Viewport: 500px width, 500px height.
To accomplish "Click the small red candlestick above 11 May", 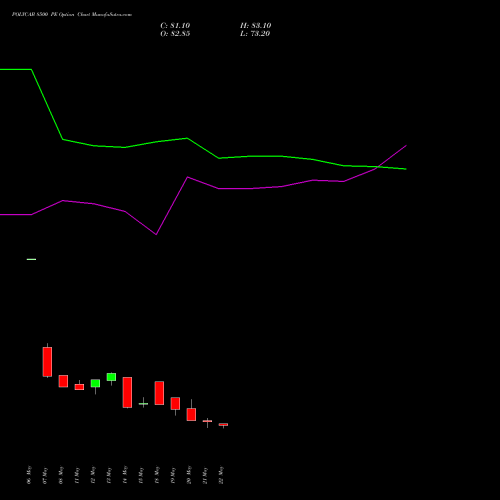I will click(79, 387).
